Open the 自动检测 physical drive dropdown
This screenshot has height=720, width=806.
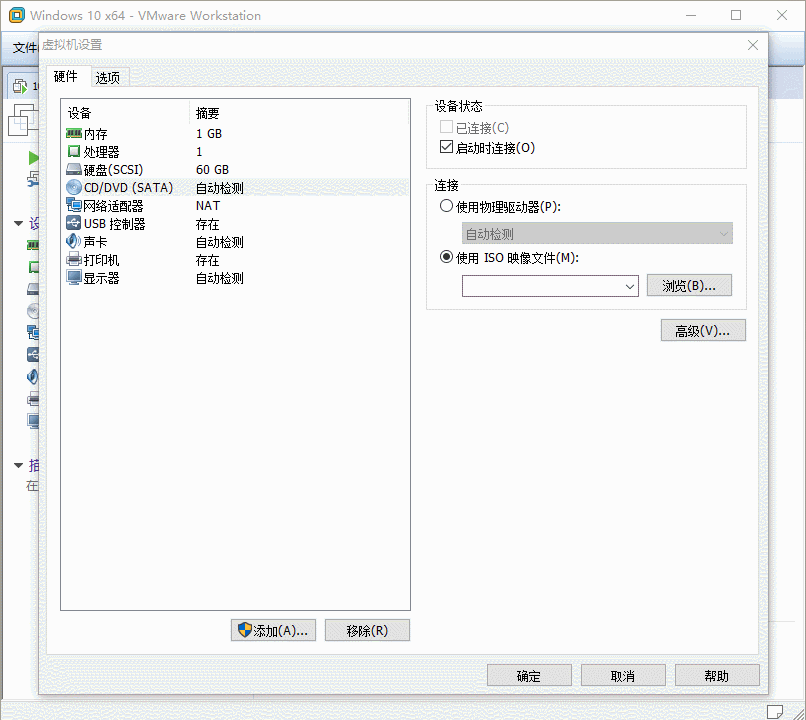pyautogui.click(x=597, y=233)
